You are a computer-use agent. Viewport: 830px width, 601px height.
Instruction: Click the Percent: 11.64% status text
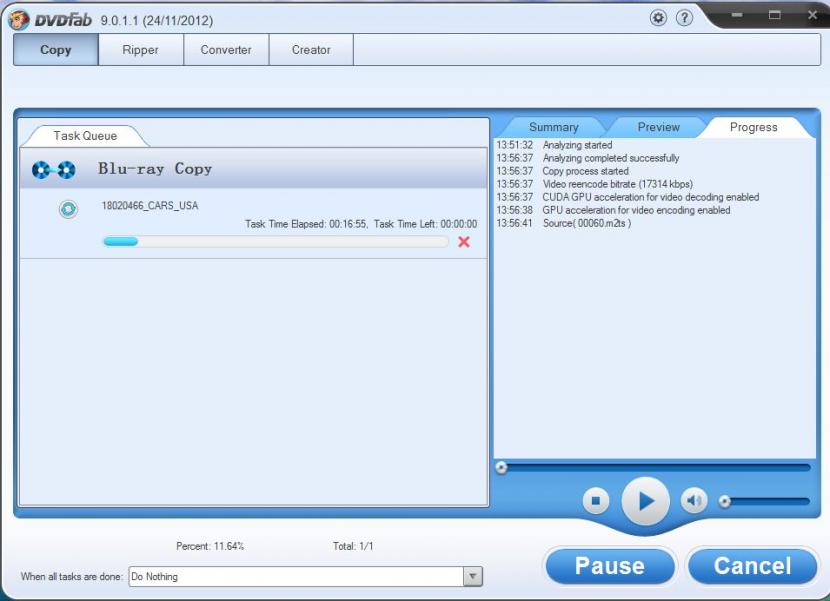coord(210,546)
